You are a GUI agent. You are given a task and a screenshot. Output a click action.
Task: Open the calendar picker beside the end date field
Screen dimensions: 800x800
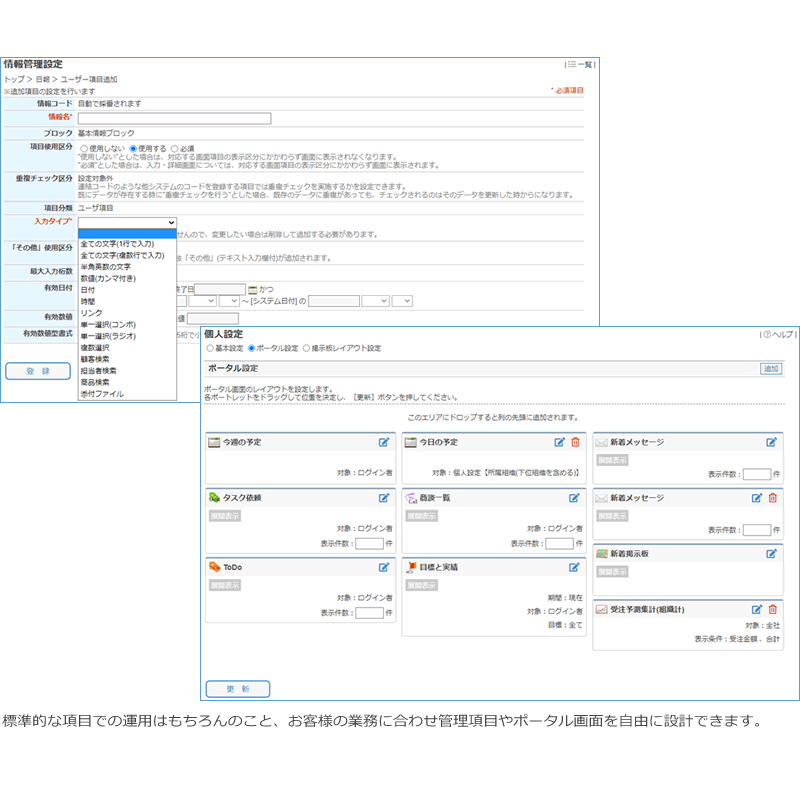click(253, 289)
